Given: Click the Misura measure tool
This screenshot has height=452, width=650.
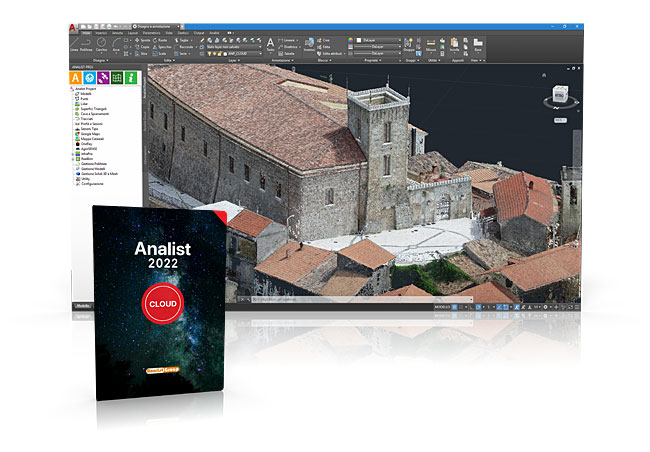Looking at the screenshot, I should 431,44.
